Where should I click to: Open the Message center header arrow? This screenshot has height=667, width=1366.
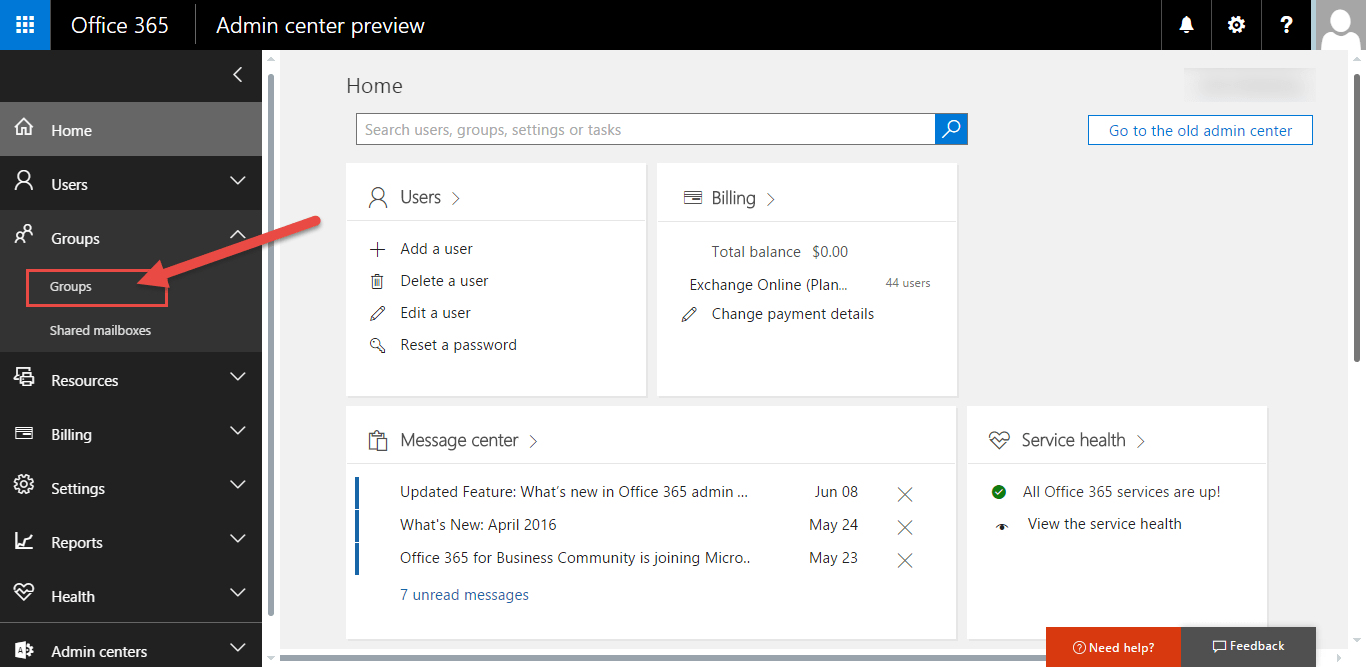tap(533, 441)
